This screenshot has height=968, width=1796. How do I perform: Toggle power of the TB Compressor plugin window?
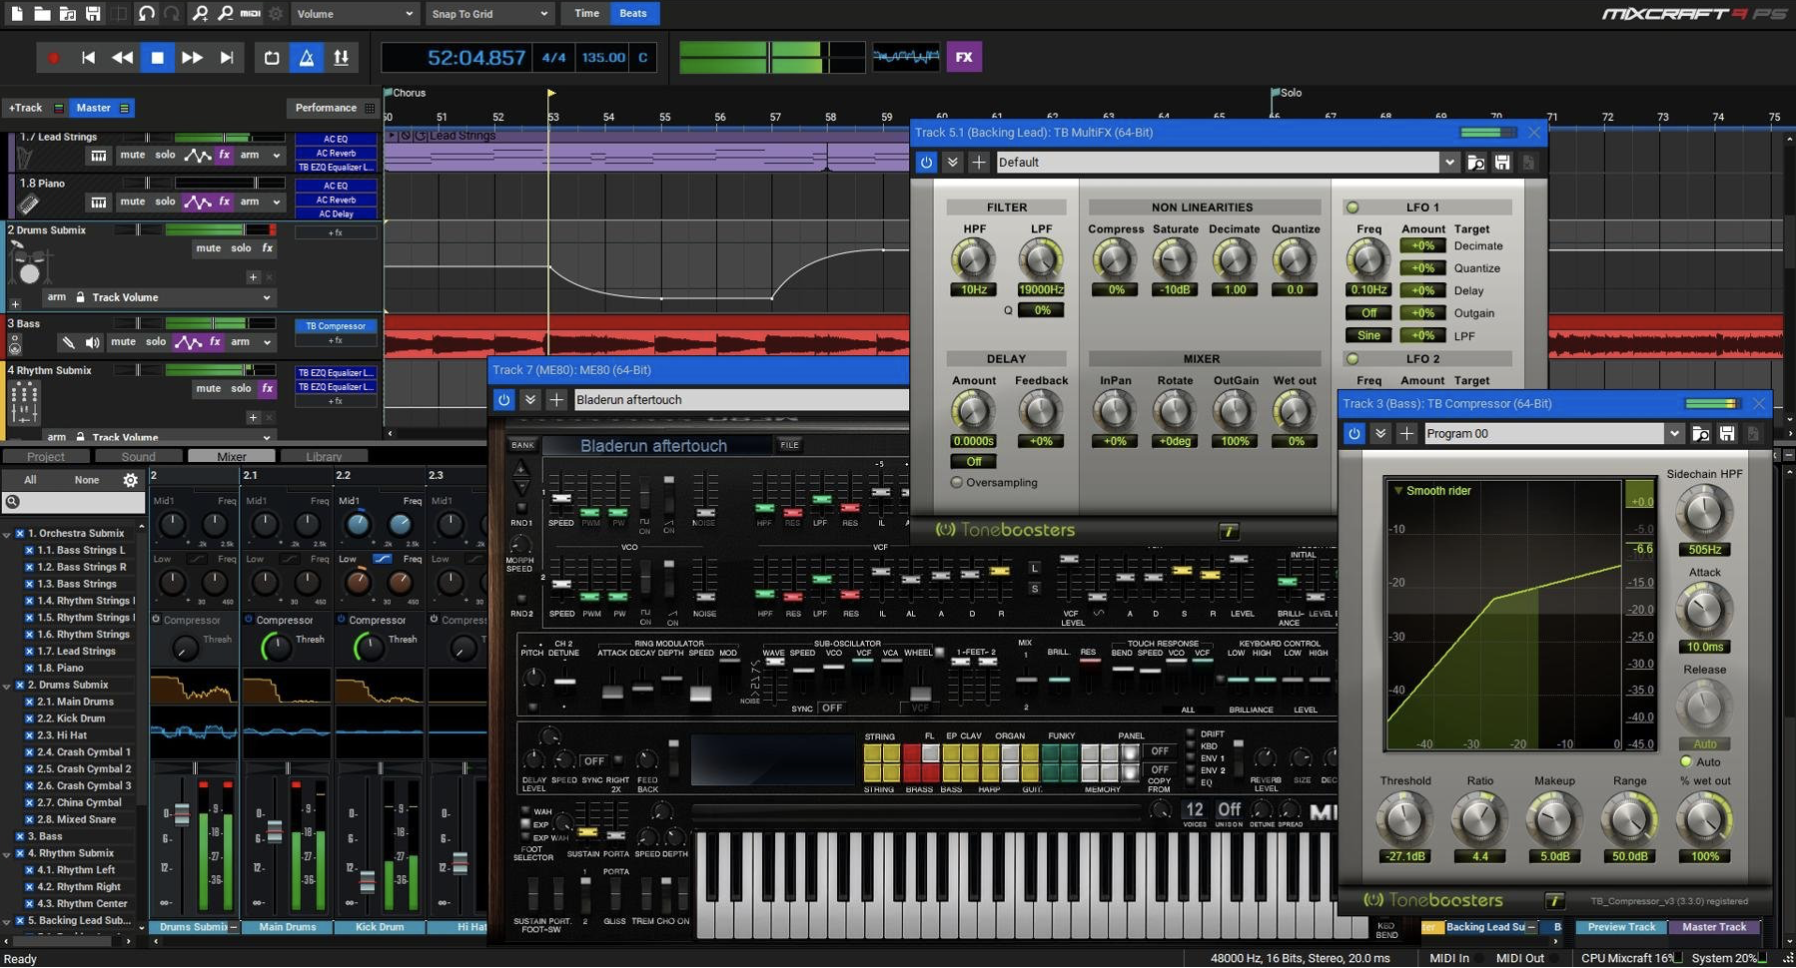(x=1354, y=434)
